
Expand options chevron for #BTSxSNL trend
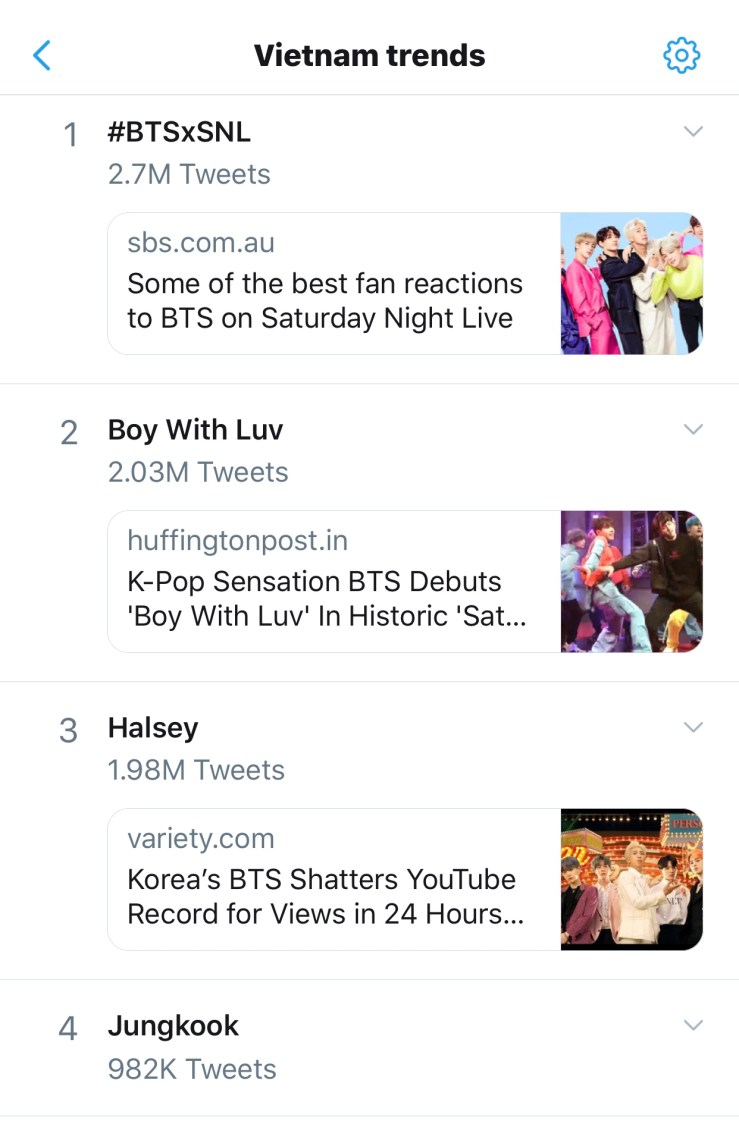(x=693, y=131)
